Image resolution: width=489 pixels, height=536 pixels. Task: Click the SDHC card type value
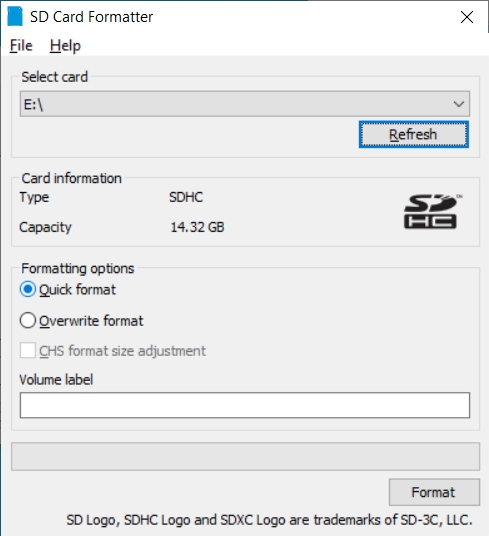click(x=186, y=197)
